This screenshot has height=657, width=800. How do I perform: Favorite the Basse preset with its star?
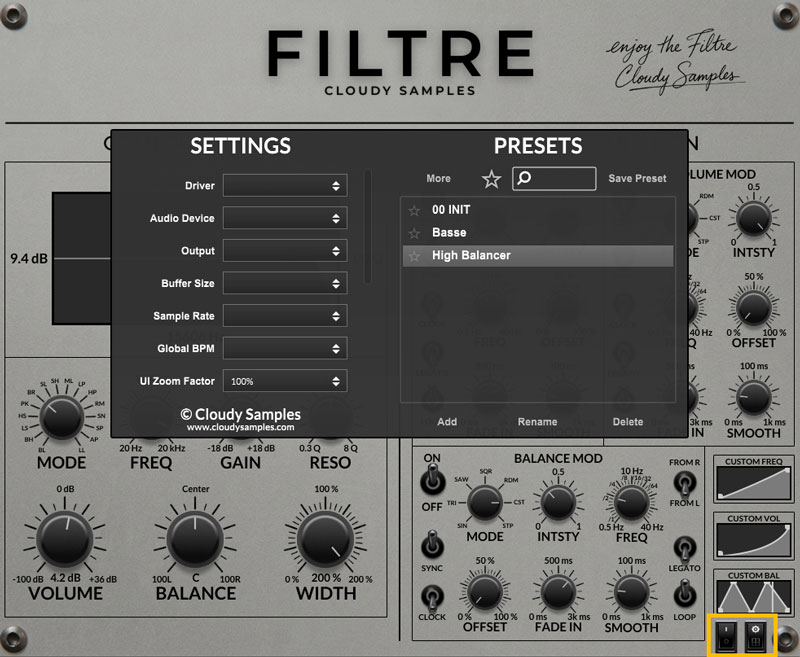pyautogui.click(x=414, y=233)
